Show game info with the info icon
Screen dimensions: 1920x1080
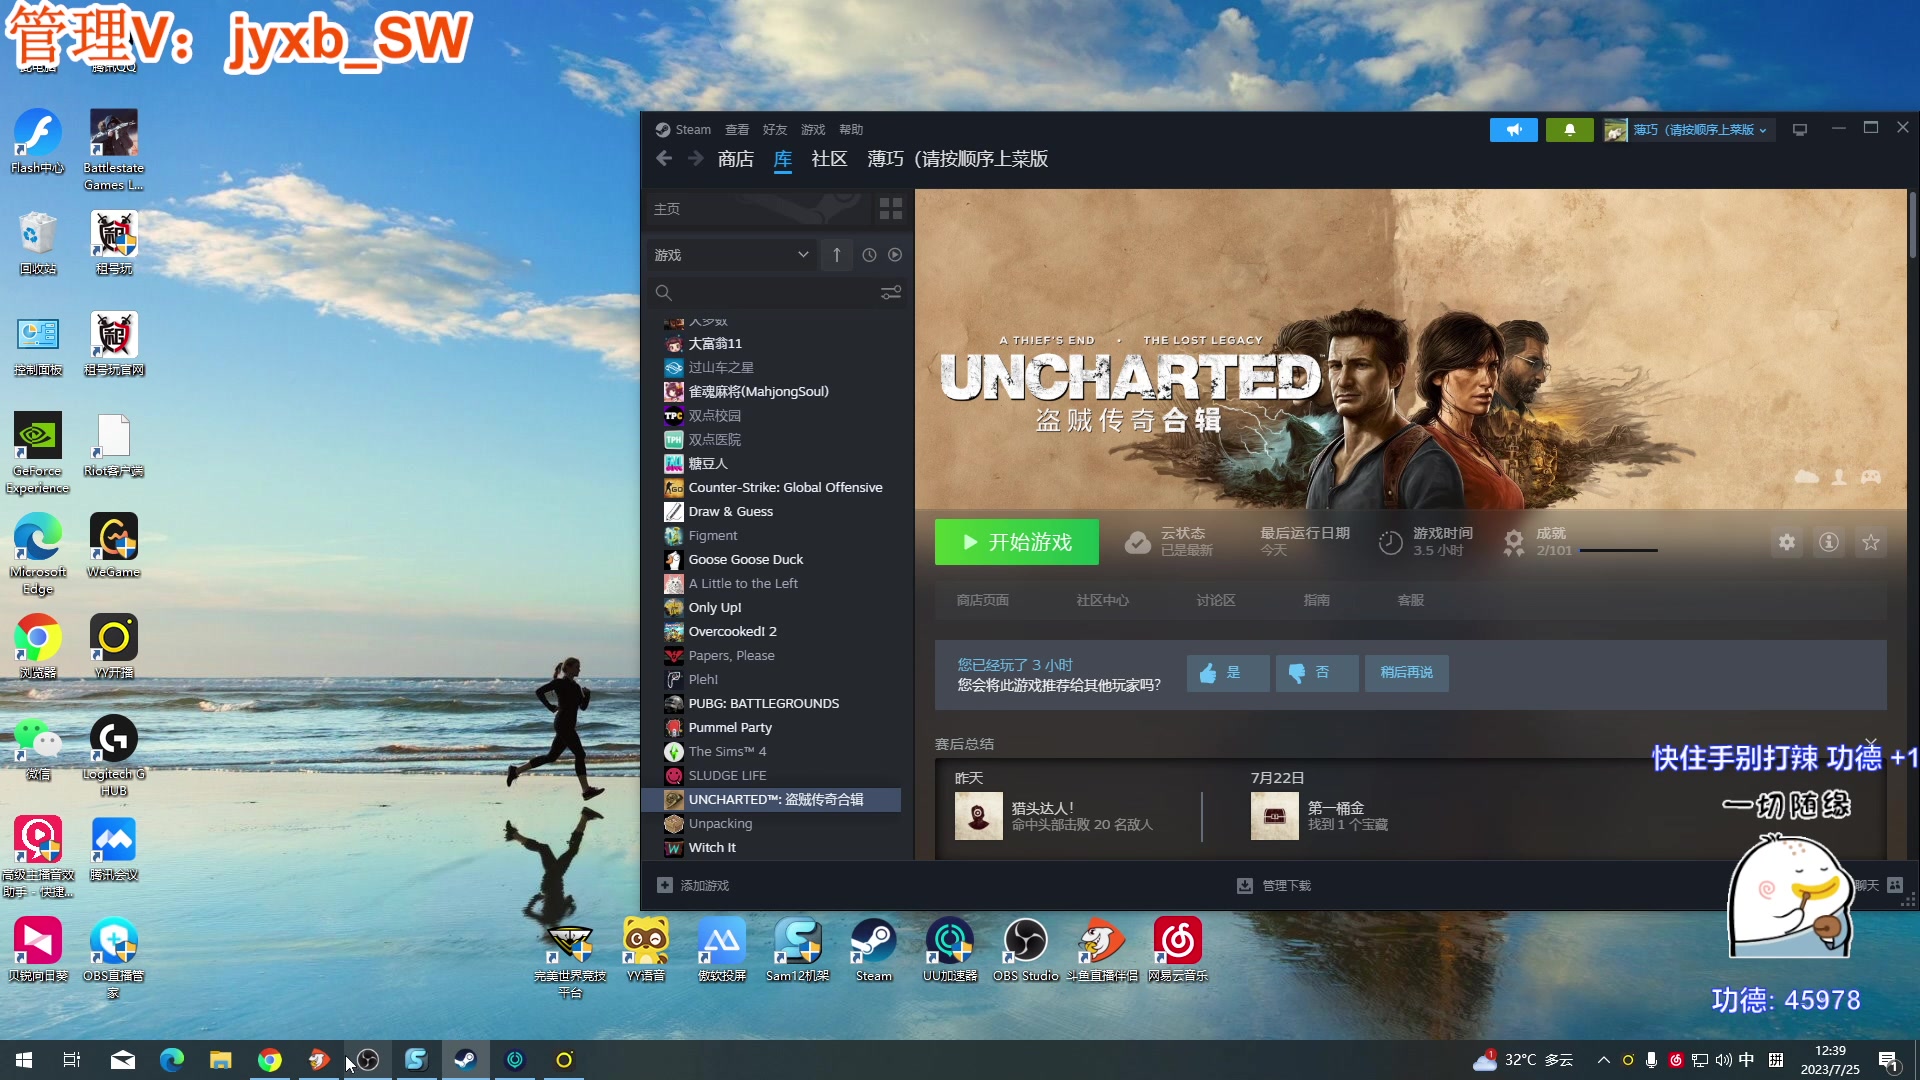pos(1829,542)
